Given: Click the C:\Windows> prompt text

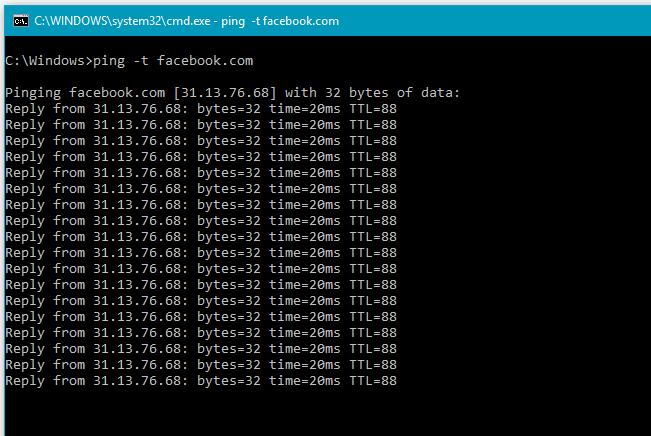Looking at the screenshot, I should click(x=47, y=61).
